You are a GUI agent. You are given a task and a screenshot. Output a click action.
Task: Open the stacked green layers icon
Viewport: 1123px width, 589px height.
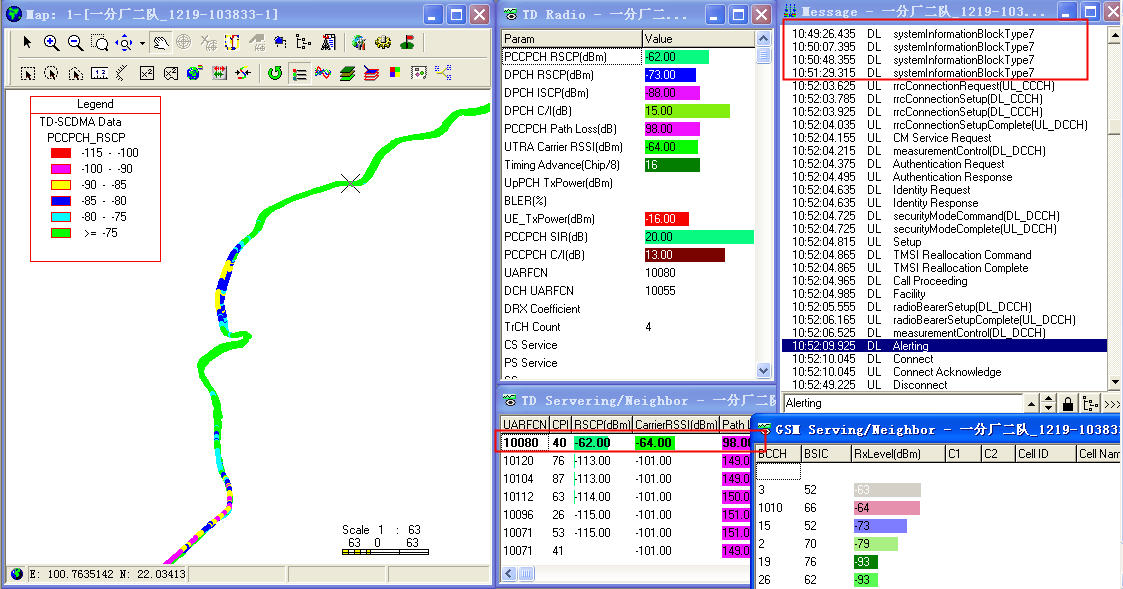pyautogui.click(x=347, y=73)
